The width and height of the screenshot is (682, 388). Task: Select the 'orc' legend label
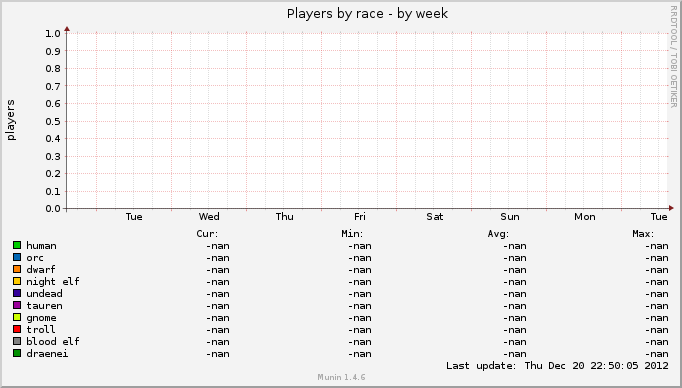pos(35,258)
